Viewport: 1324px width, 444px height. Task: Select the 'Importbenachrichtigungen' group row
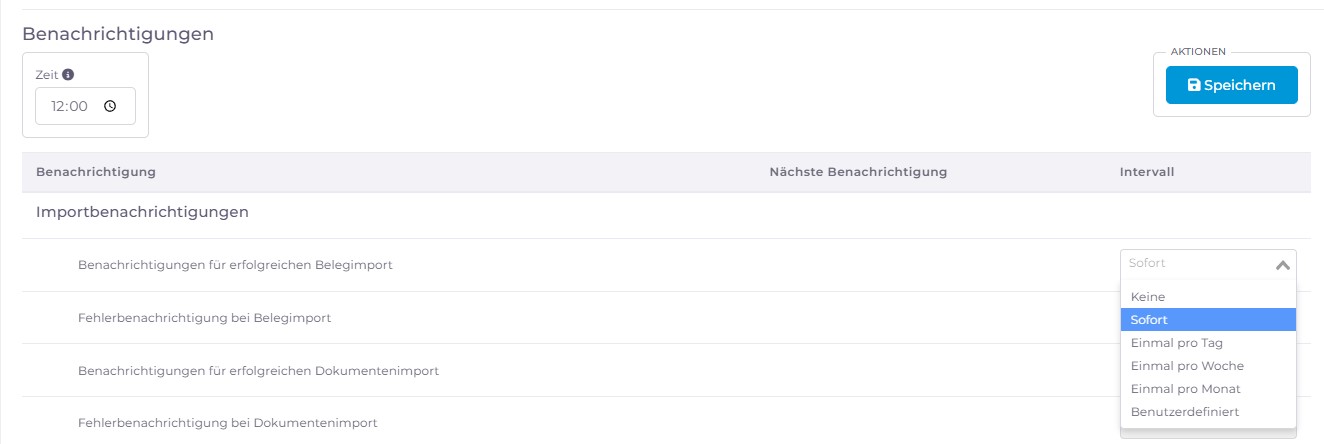[x=666, y=212]
